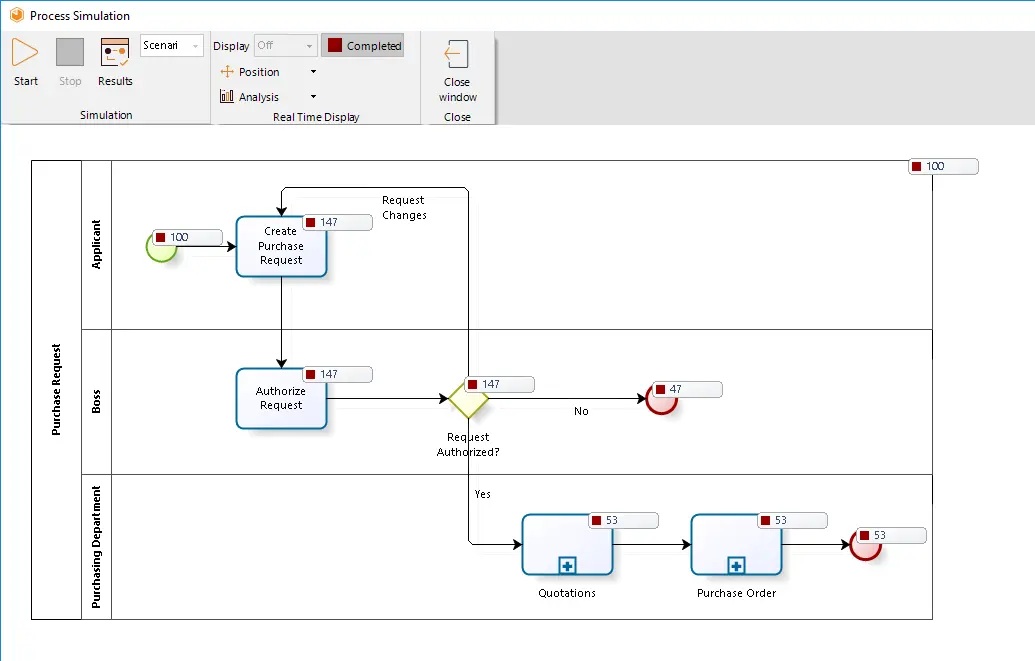Click the Request Changes flow label
Viewport: 1035px width, 661px height.
point(404,207)
